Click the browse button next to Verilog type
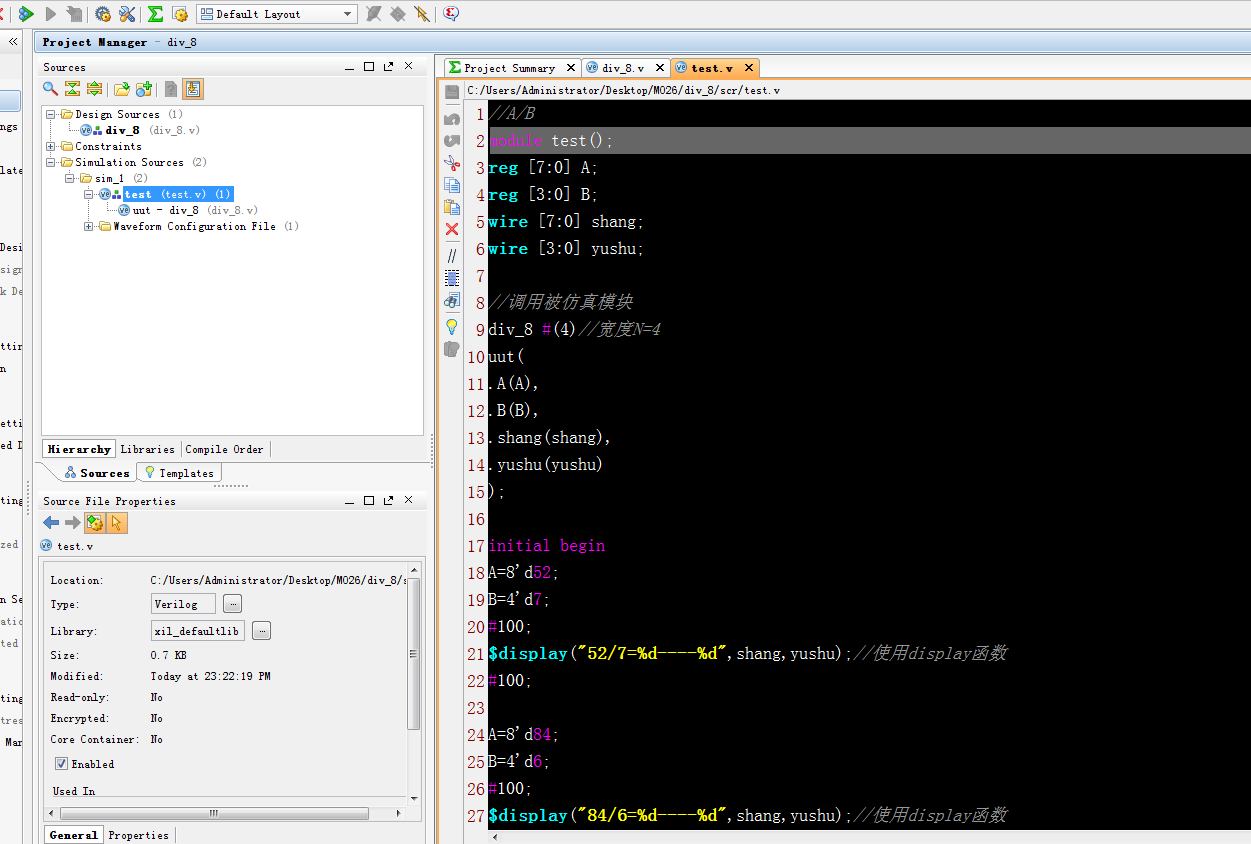The width and height of the screenshot is (1251, 844). click(232, 604)
